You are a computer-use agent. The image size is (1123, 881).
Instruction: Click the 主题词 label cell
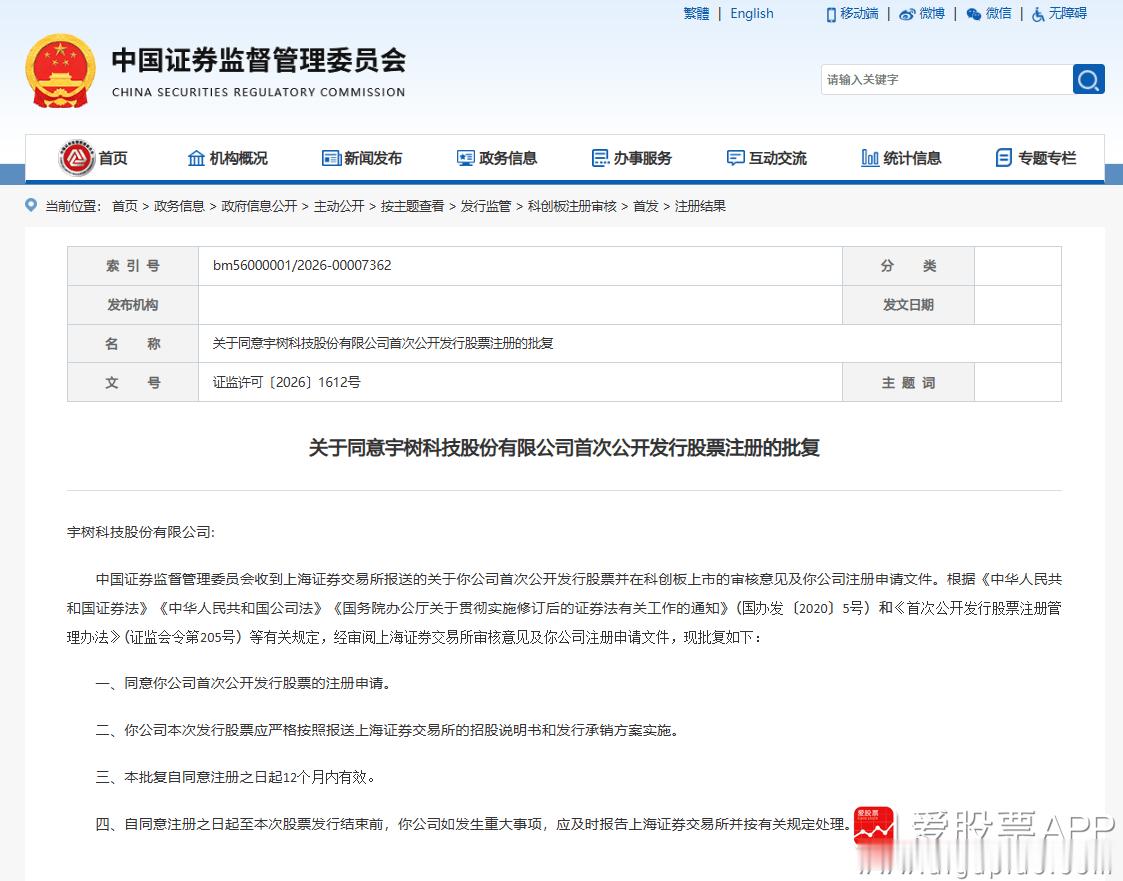[x=908, y=382]
